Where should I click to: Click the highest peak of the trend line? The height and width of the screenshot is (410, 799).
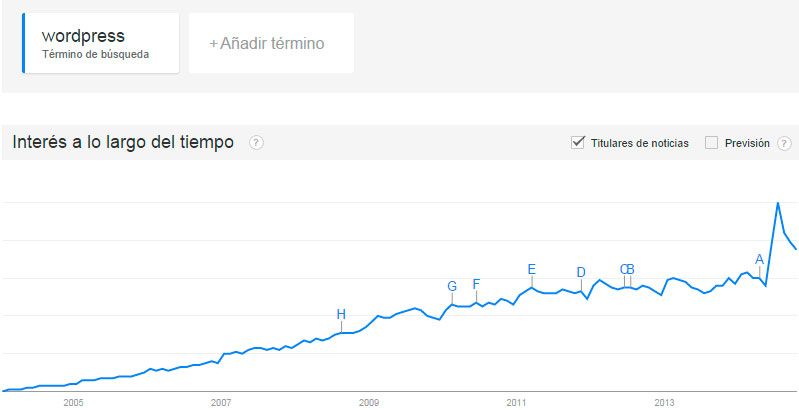point(778,203)
